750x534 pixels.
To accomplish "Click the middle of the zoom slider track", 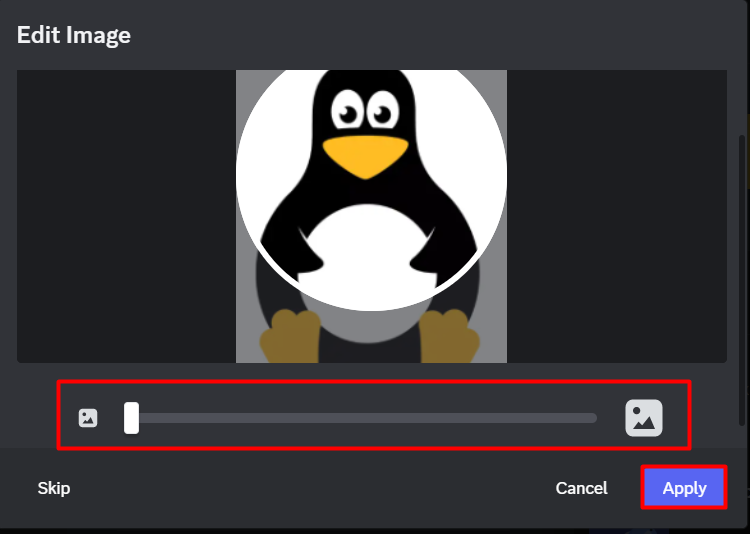I will (x=360, y=418).
